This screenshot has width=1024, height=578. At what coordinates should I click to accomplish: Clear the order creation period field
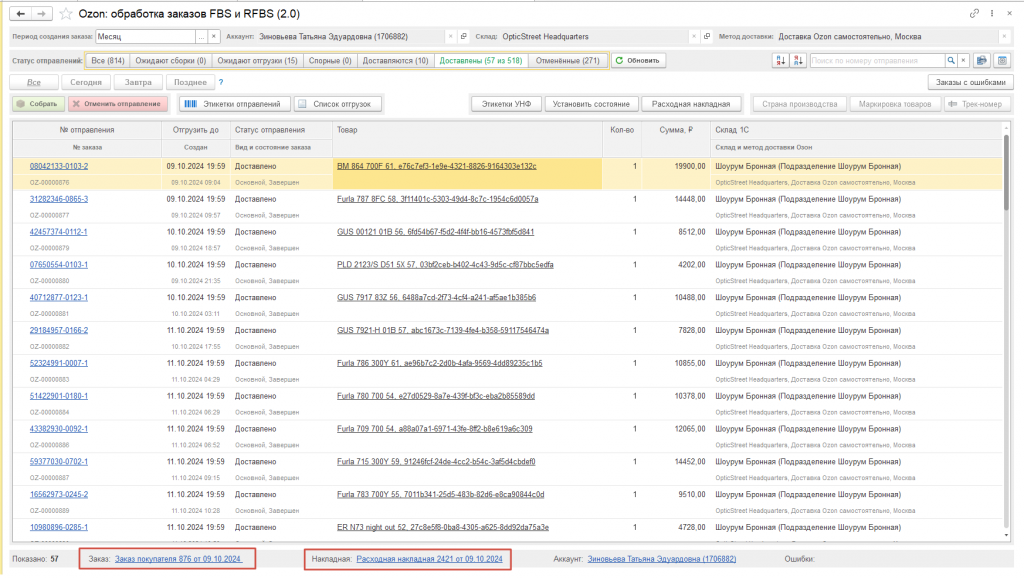[214, 37]
